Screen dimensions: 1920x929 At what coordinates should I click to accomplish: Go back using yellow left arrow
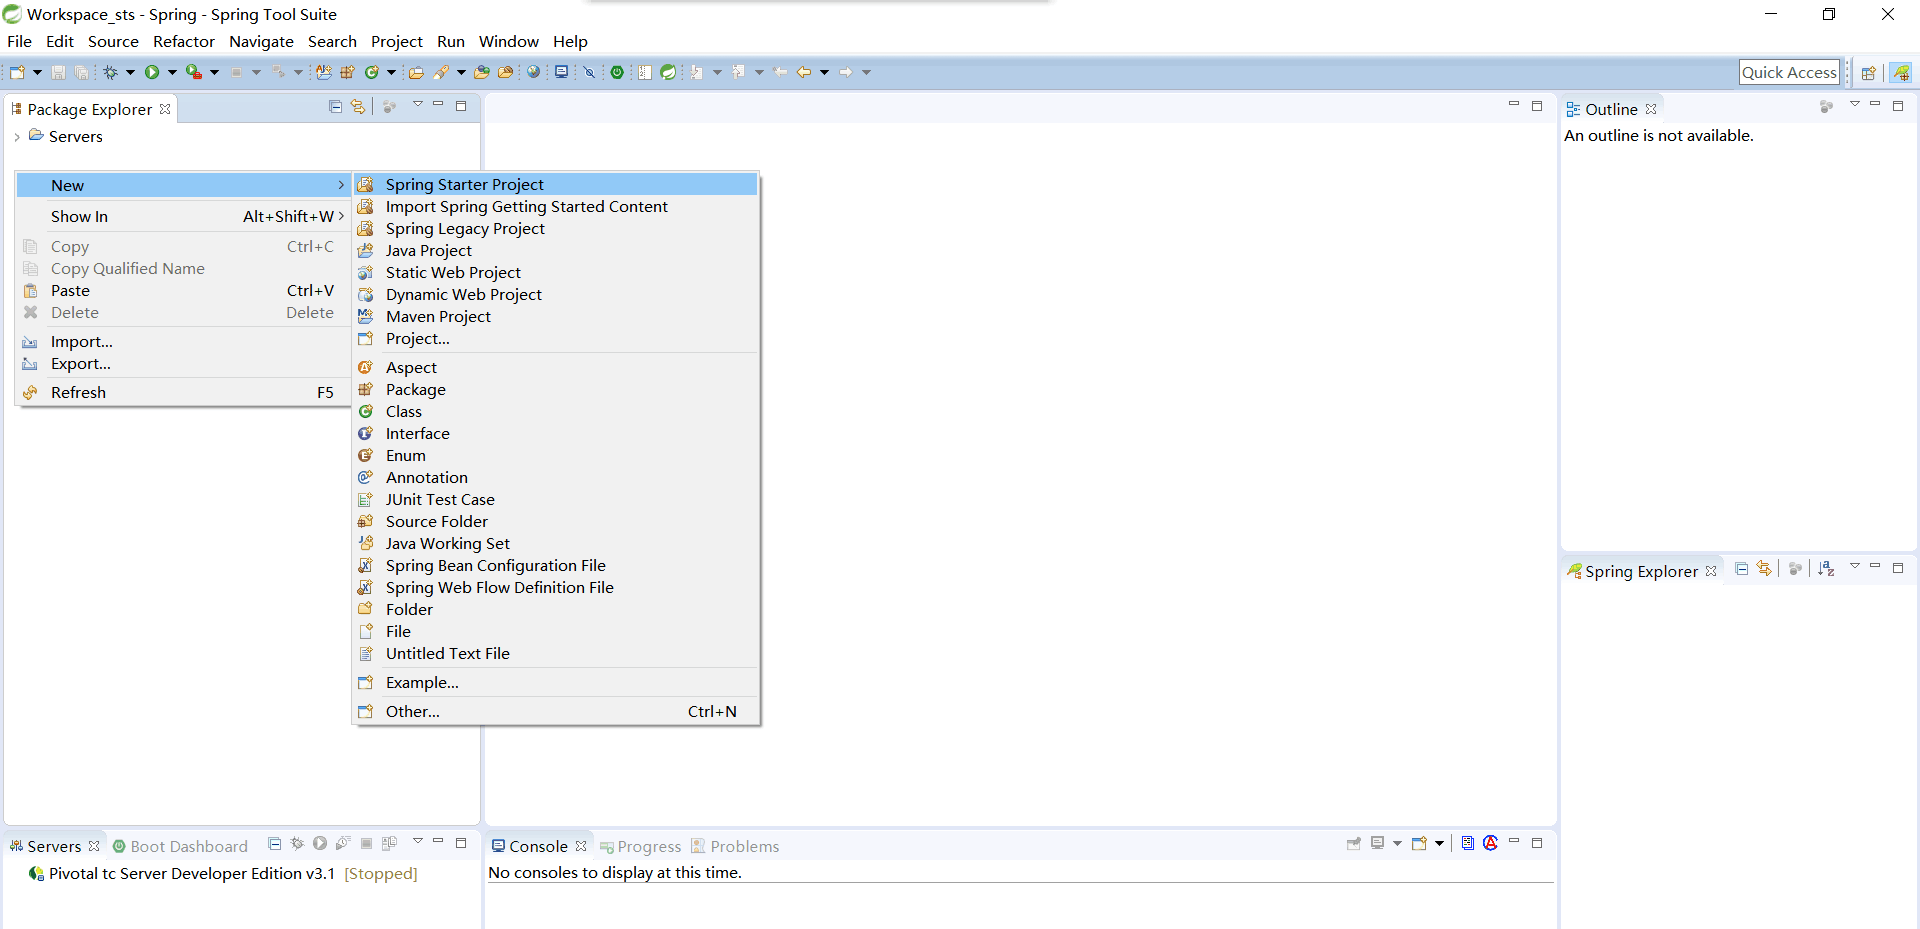pos(803,72)
